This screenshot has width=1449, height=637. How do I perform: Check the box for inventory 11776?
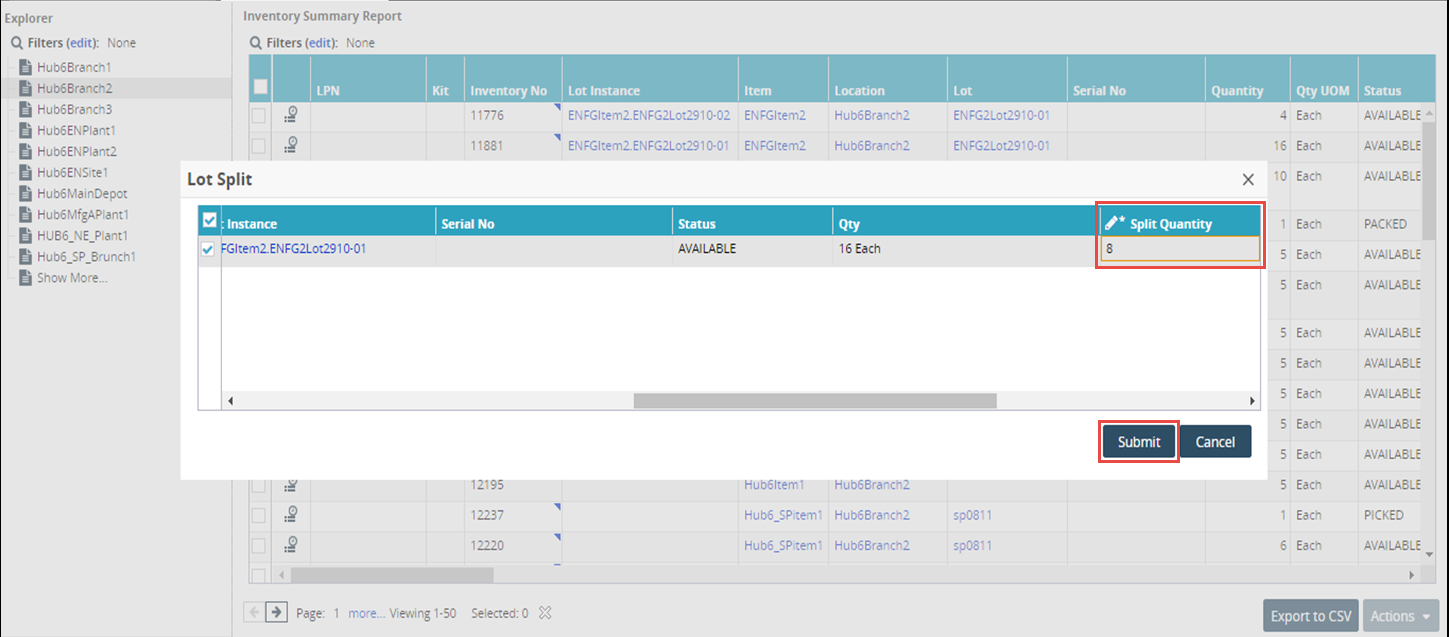(x=259, y=115)
